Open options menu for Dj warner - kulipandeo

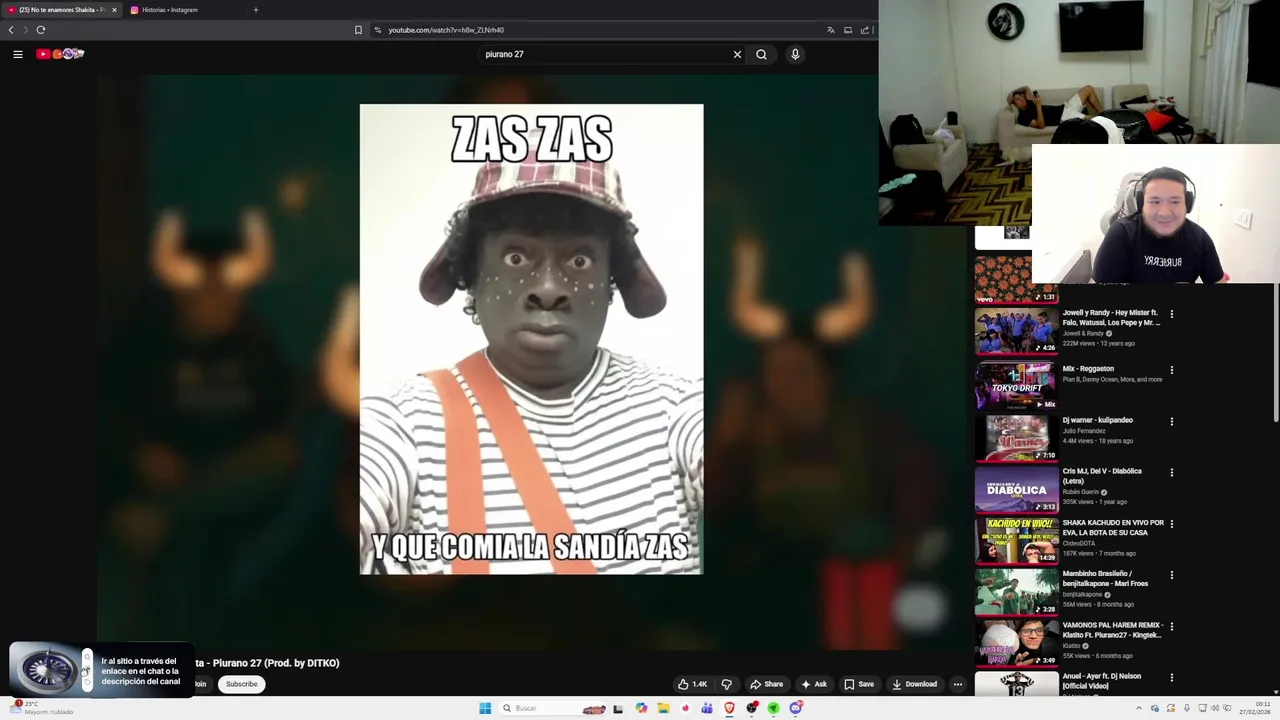point(1172,421)
